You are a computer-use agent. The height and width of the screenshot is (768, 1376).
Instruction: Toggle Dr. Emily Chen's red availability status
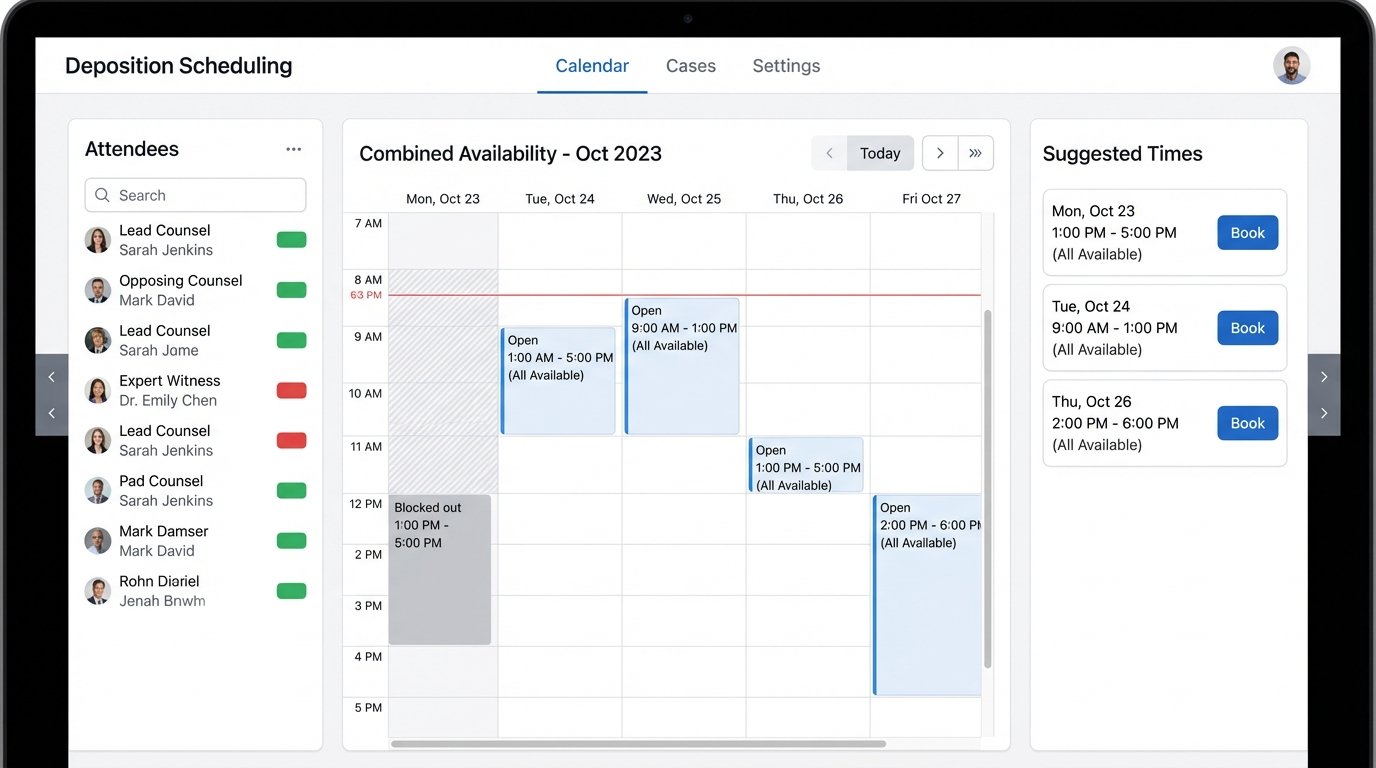coord(291,390)
